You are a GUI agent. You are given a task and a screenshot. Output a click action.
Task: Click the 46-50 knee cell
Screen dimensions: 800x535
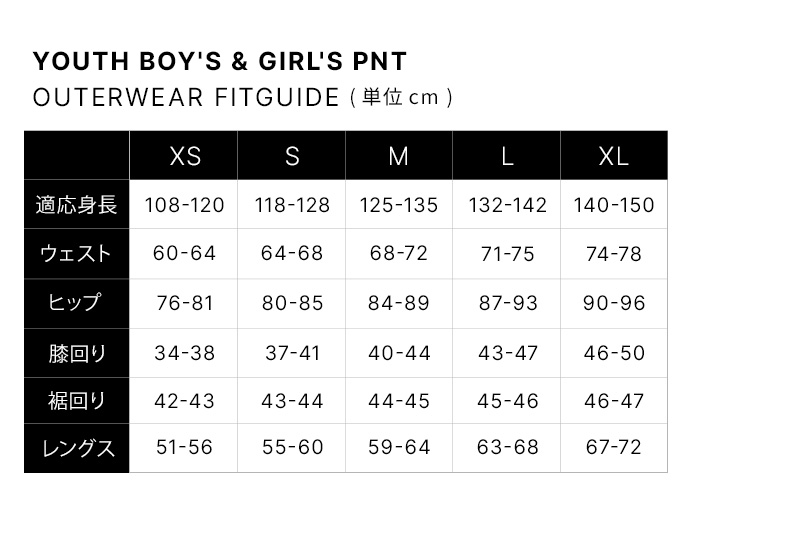614,353
